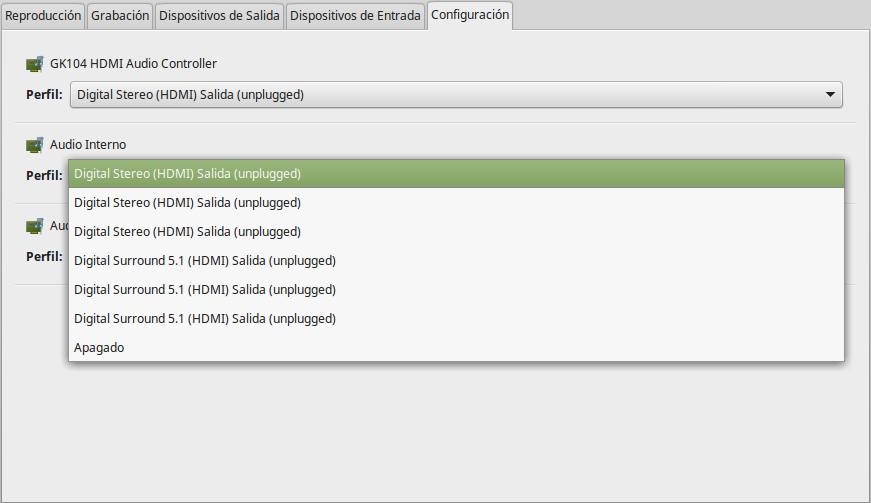This screenshot has height=503, width=871.
Task: Click the GK104 HDMI Audio Controller card icon
Action: click(x=35, y=64)
